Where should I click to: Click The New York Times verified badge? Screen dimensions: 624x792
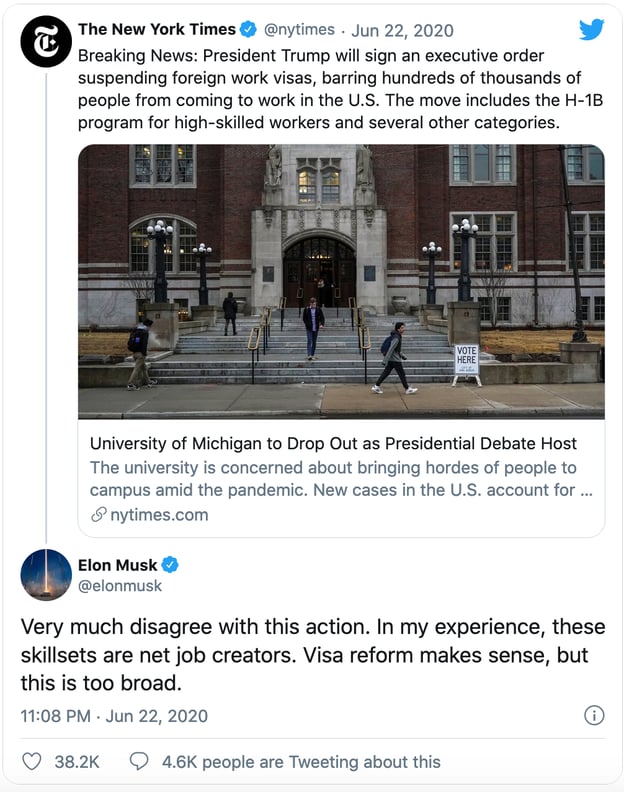[x=248, y=29]
